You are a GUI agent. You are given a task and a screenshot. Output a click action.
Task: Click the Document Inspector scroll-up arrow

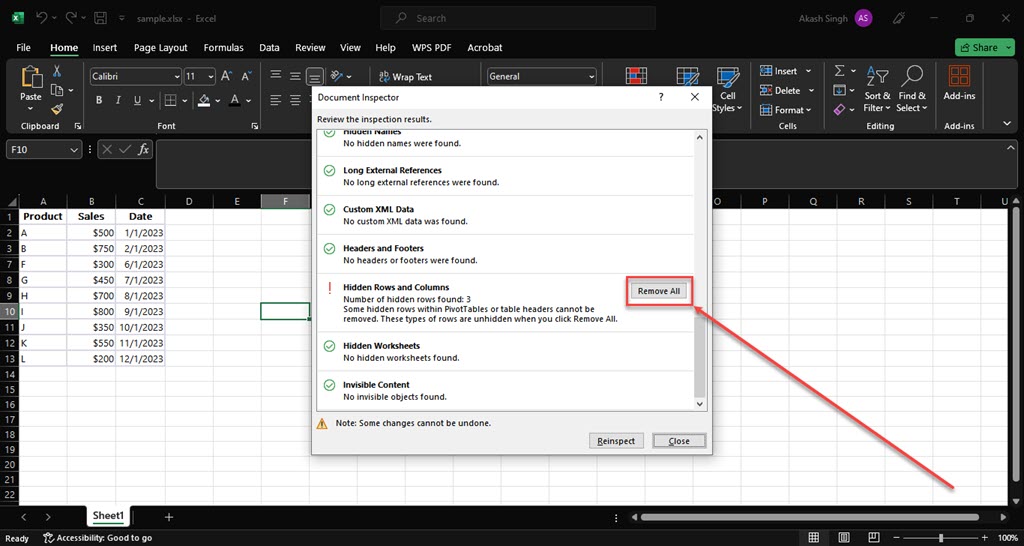[x=700, y=137]
